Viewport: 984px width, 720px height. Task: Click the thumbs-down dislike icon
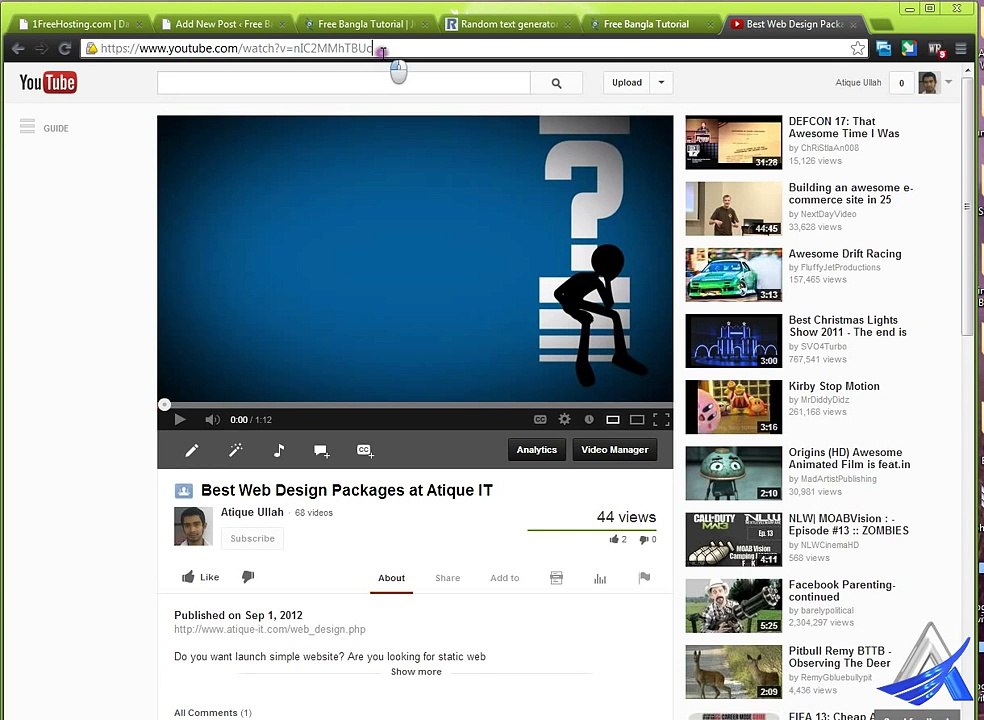coord(248,576)
